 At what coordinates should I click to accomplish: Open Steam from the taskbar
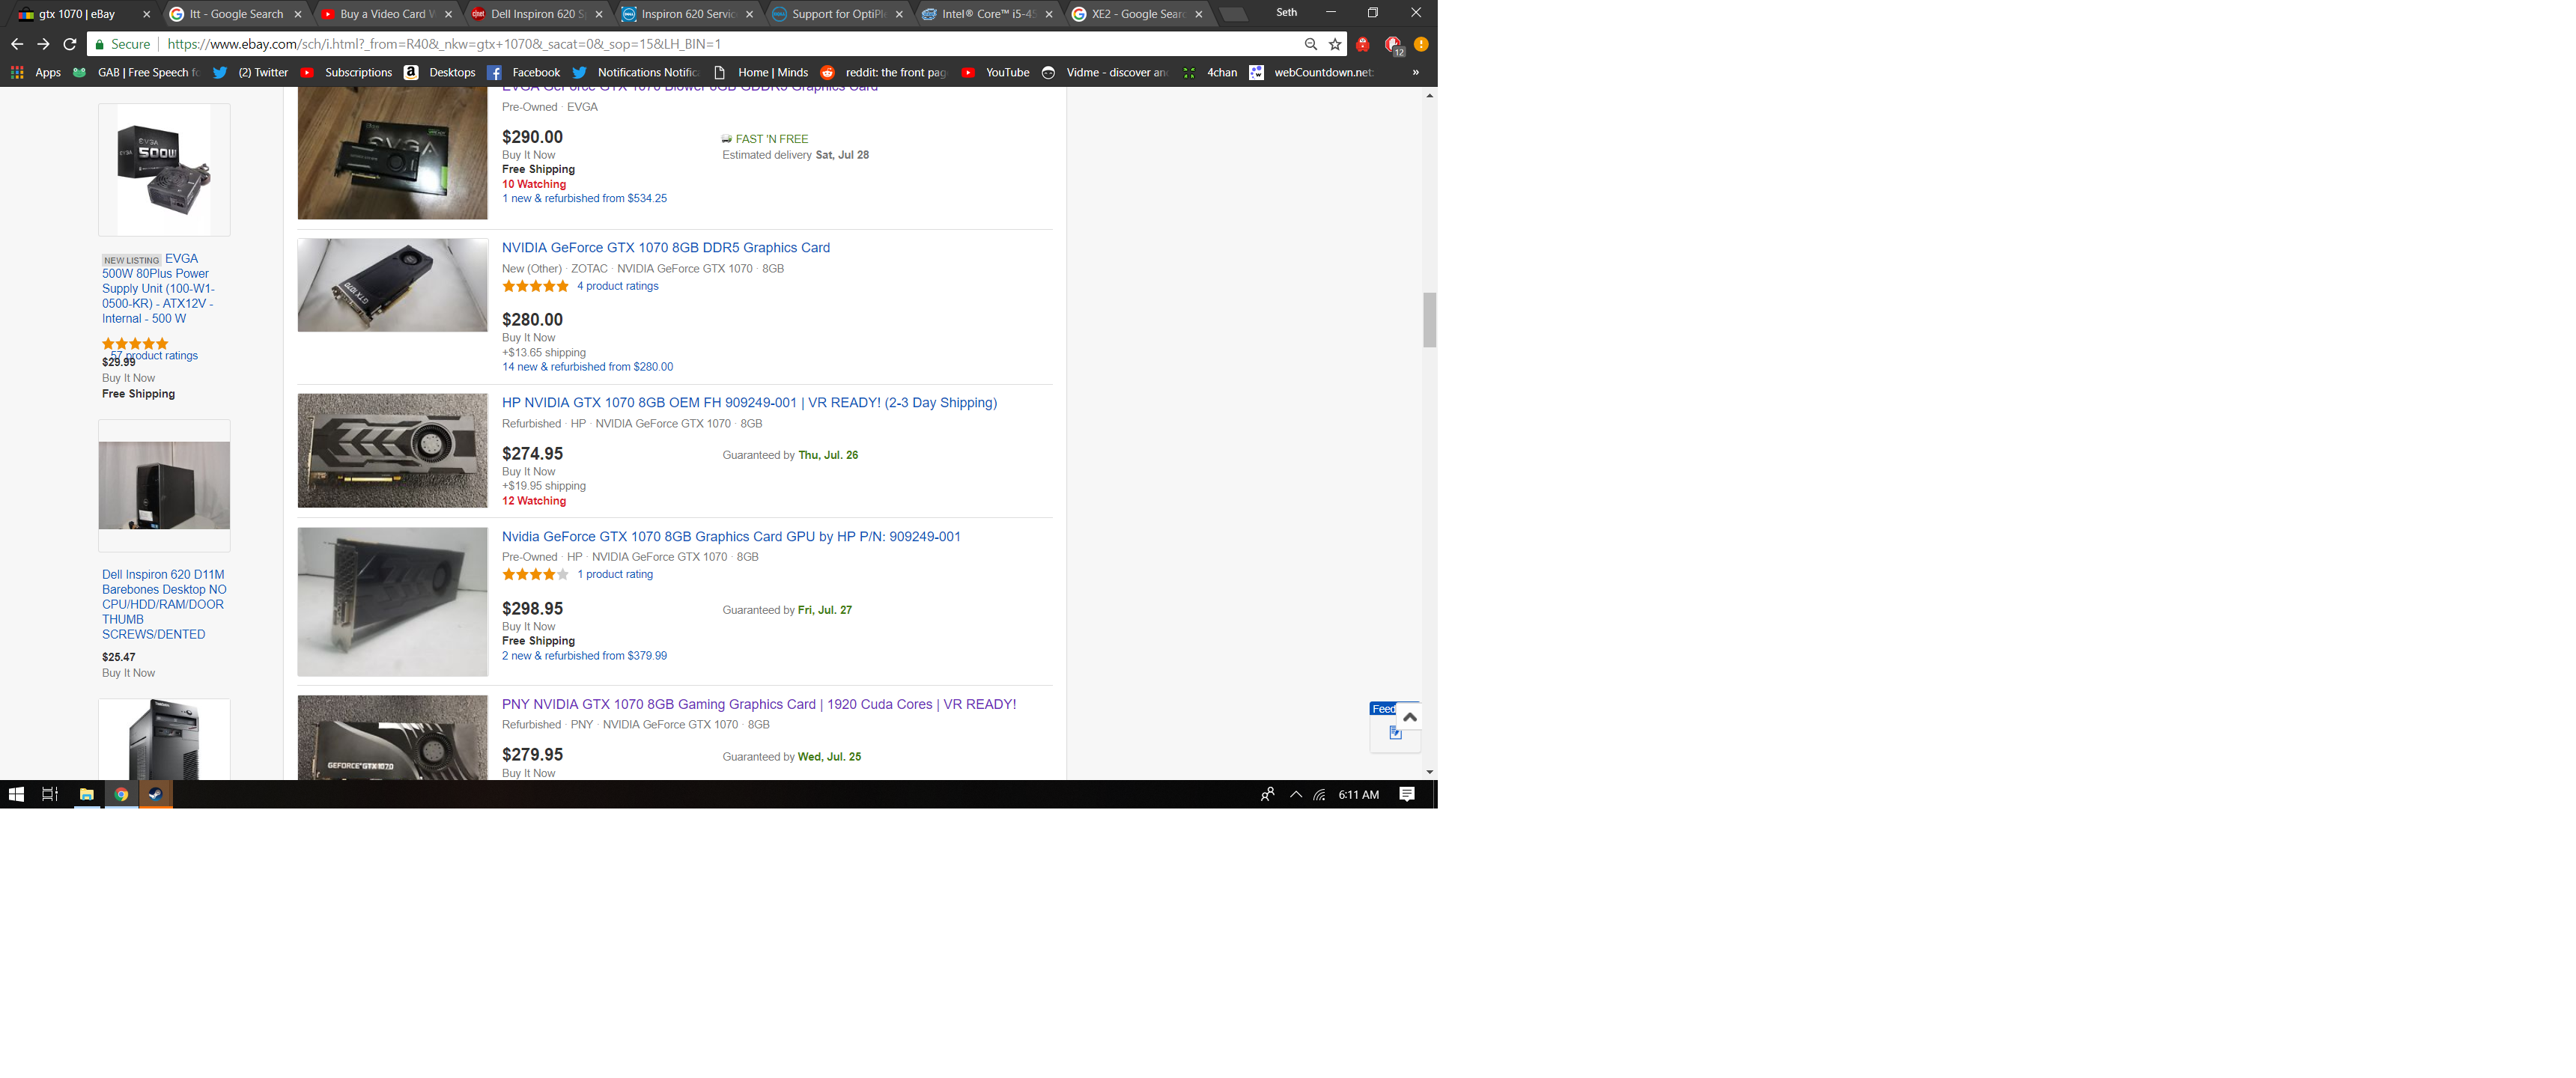[155, 794]
